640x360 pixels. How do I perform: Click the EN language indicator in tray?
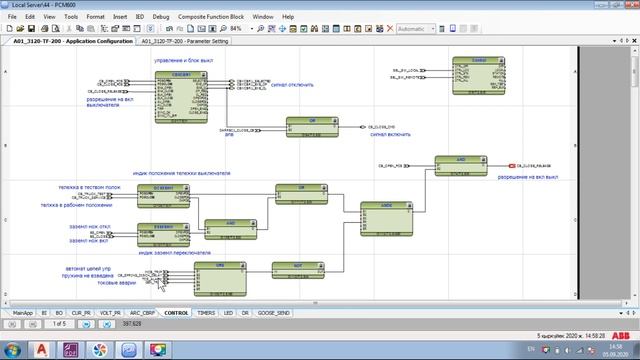[x=531, y=349]
